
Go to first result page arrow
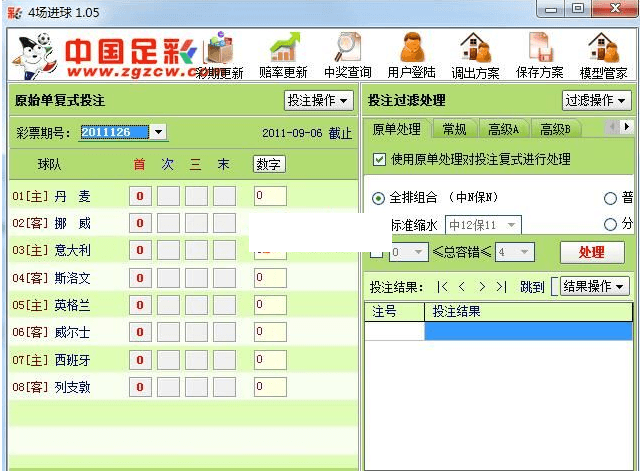[x=442, y=287]
